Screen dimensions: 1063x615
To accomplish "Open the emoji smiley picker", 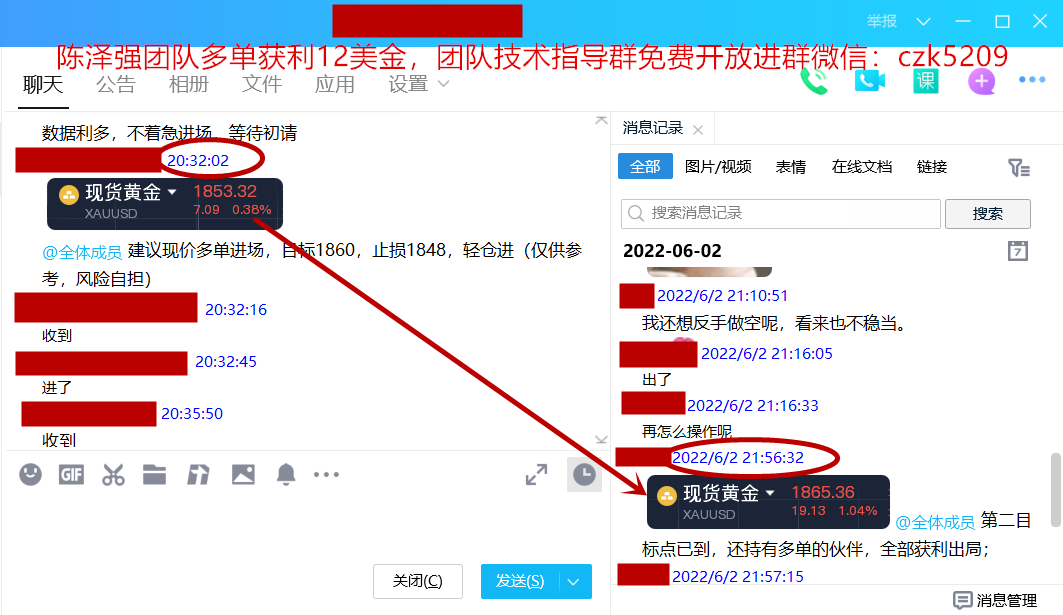I will 30,475.
